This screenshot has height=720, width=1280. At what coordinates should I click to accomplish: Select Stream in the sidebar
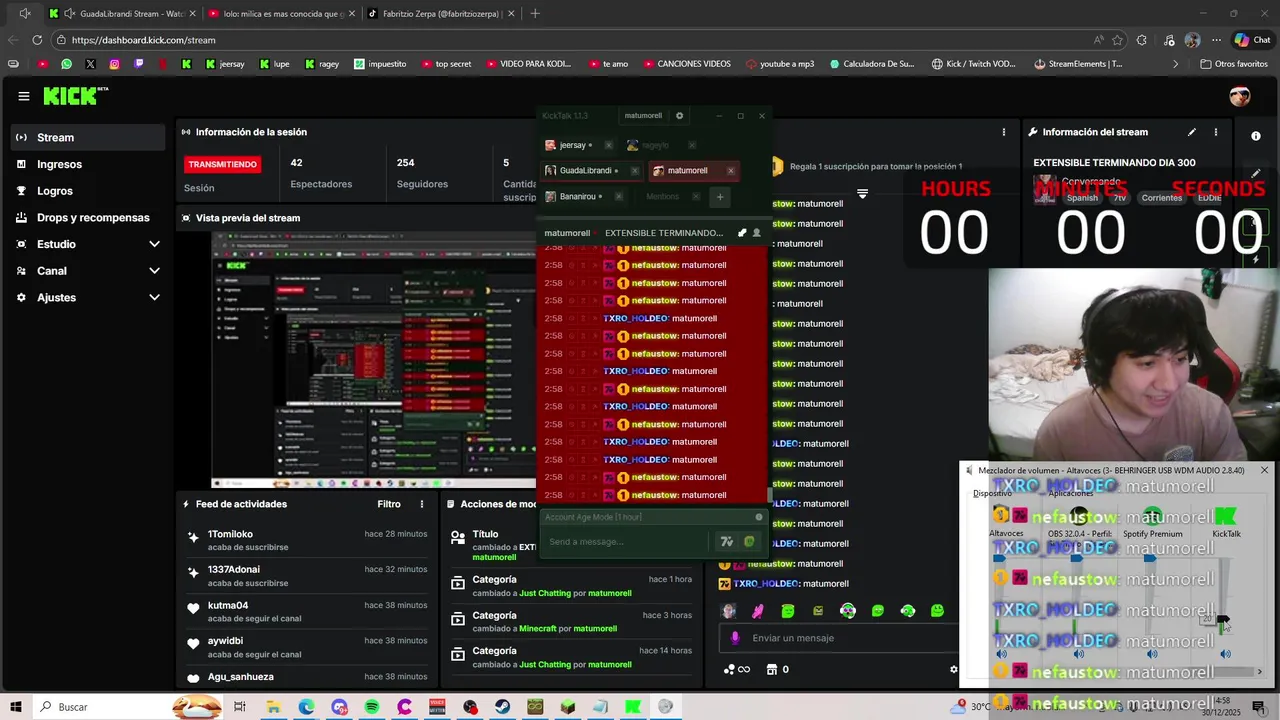click(88, 137)
